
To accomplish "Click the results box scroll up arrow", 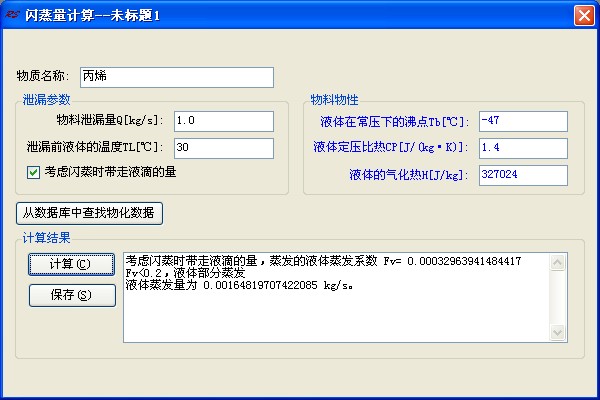I will pyautogui.click(x=558, y=263).
